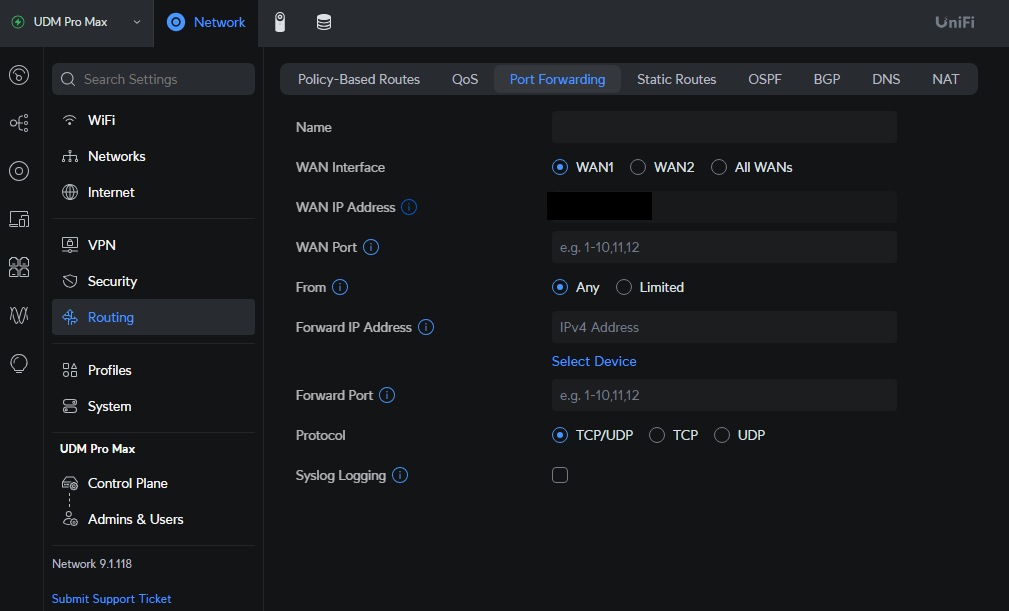Switch to the Policy-Based Routes tab
The width and height of the screenshot is (1009, 611).
pyautogui.click(x=358, y=79)
